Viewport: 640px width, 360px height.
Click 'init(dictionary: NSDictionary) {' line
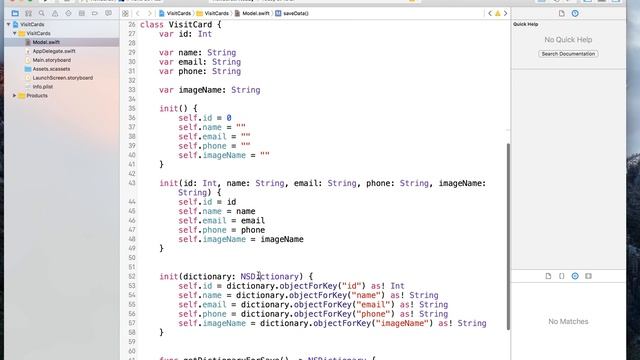click(236, 277)
